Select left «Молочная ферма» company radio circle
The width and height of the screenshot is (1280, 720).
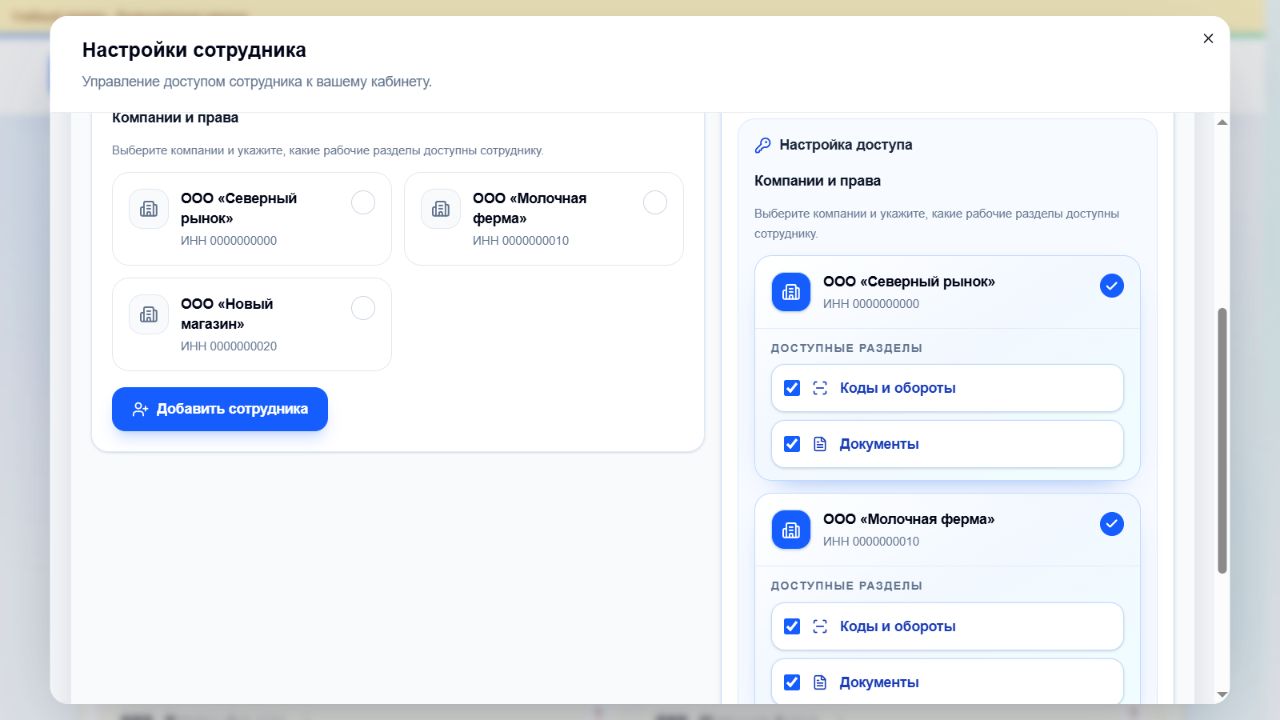[x=655, y=202]
